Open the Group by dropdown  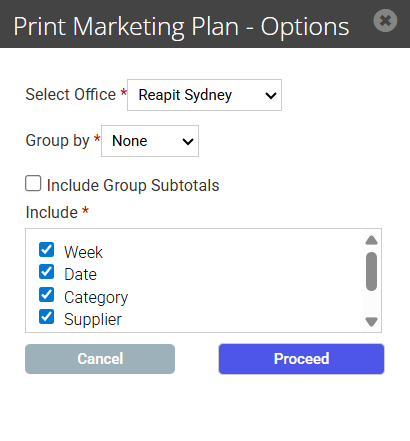pyautogui.click(x=150, y=141)
